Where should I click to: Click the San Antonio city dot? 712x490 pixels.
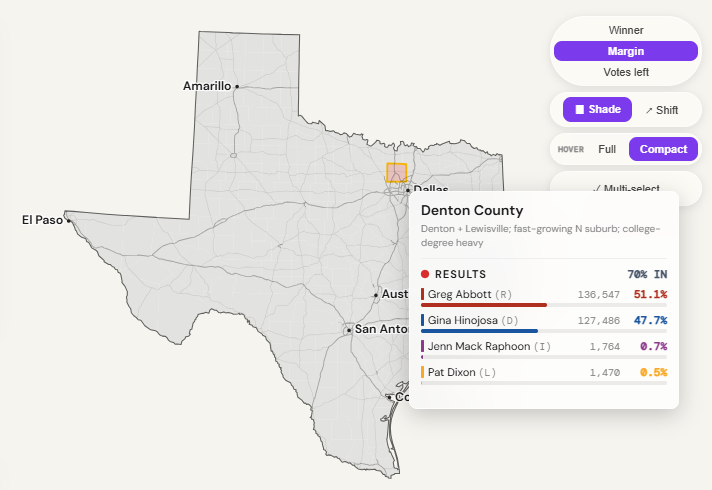click(349, 330)
